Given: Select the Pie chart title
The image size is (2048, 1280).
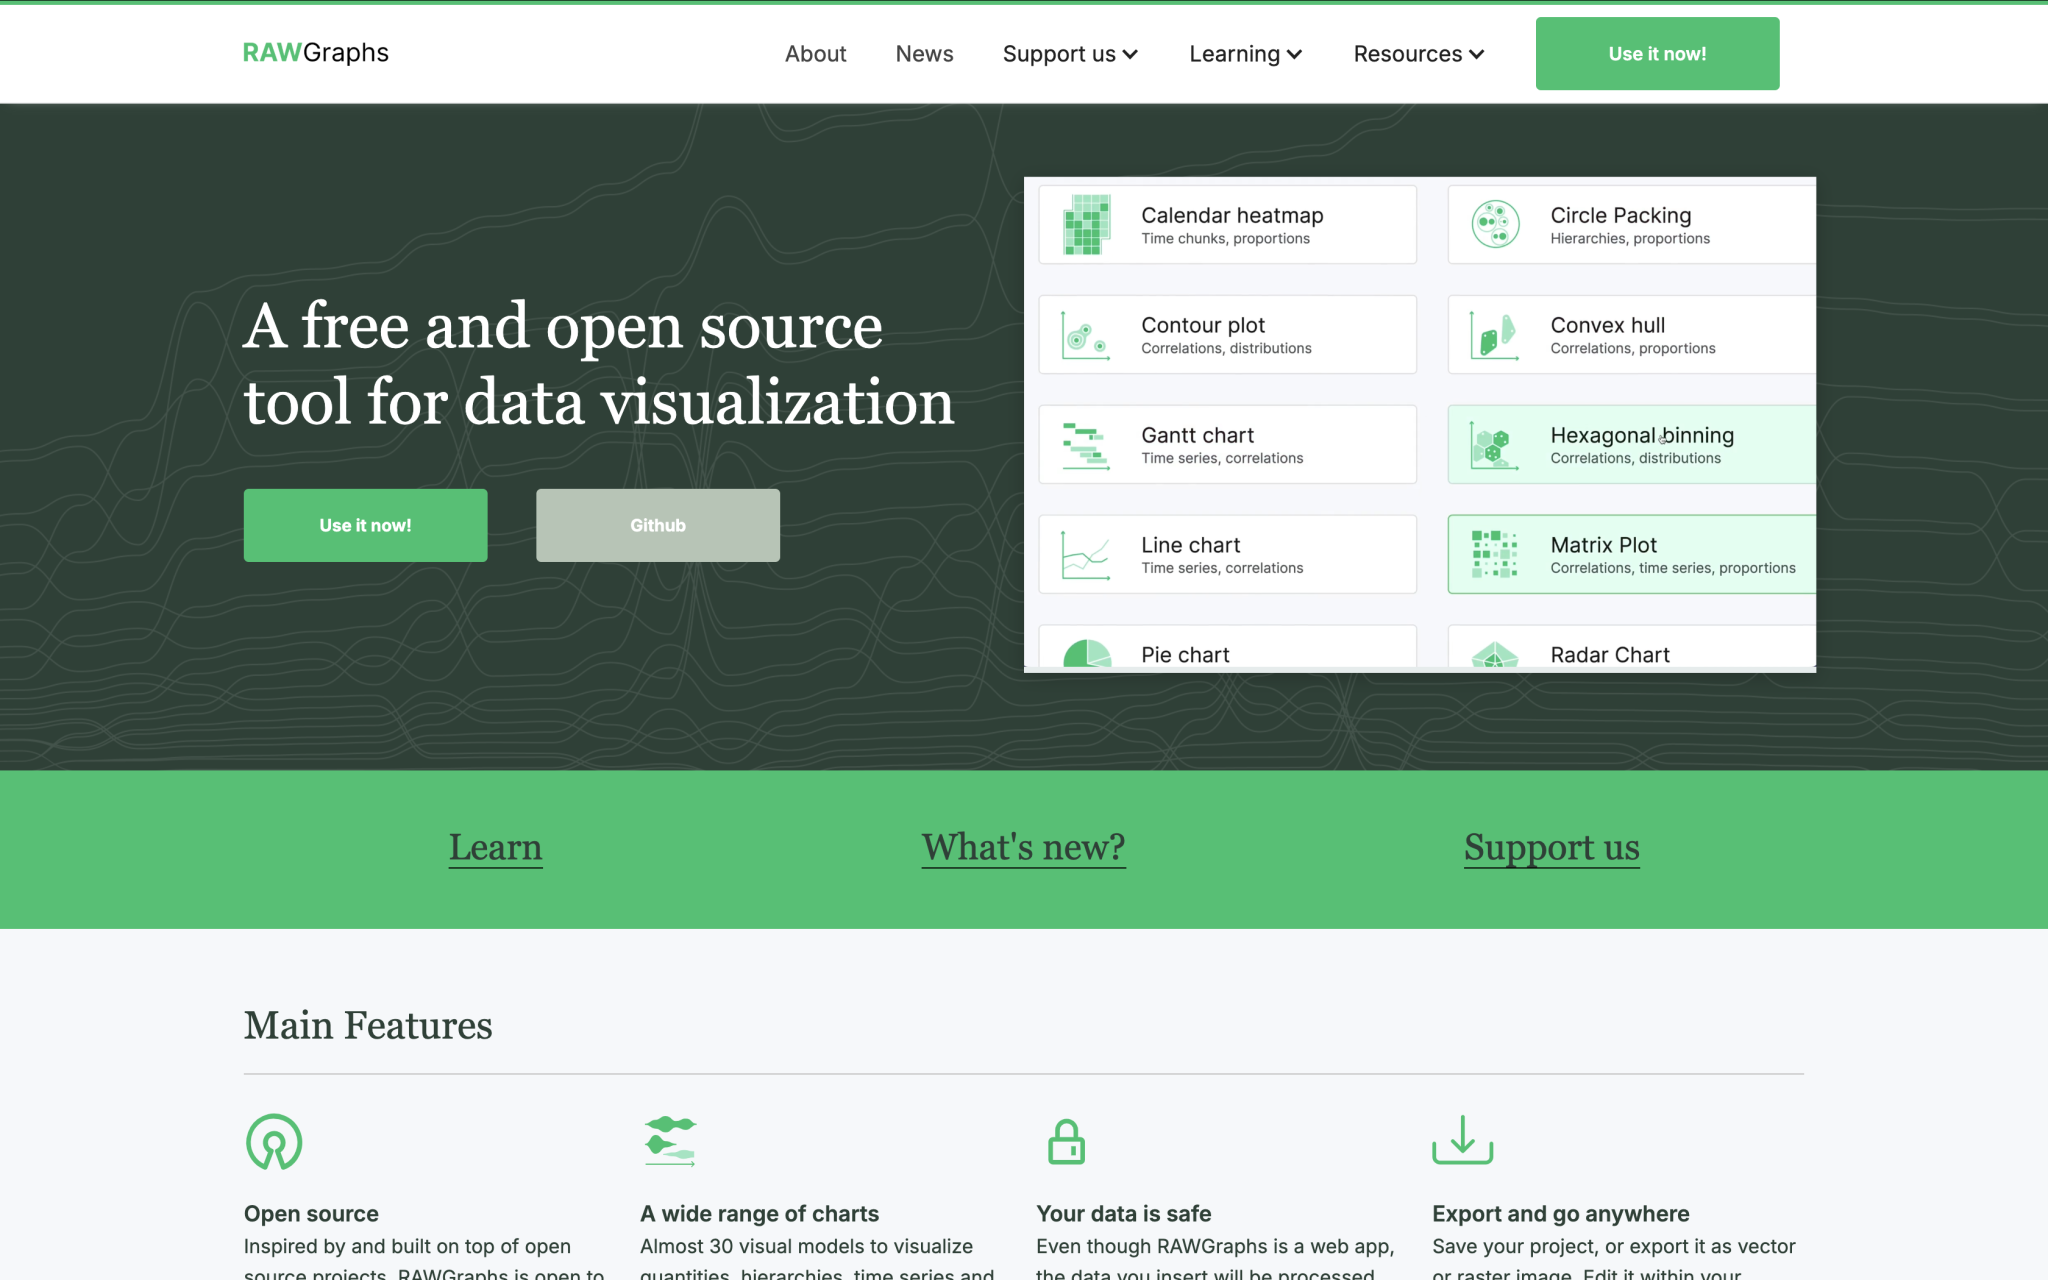Looking at the screenshot, I should [x=1185, y=655].
